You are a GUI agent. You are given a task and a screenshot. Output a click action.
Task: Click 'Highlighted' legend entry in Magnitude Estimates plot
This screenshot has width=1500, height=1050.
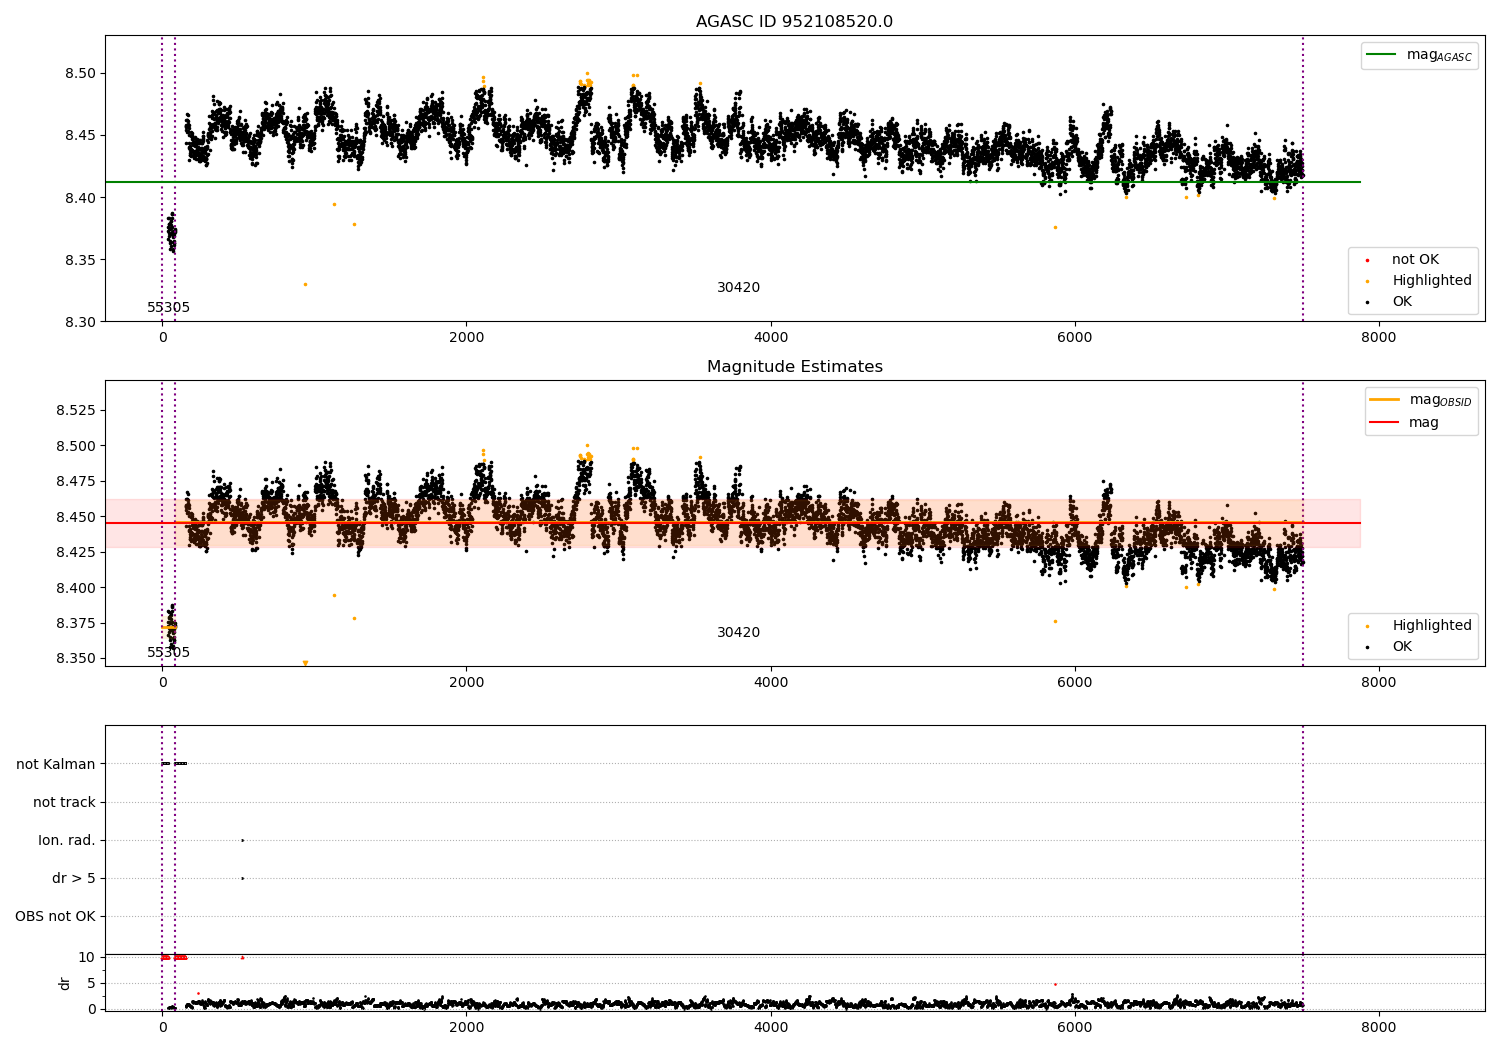pos(1432,626)
